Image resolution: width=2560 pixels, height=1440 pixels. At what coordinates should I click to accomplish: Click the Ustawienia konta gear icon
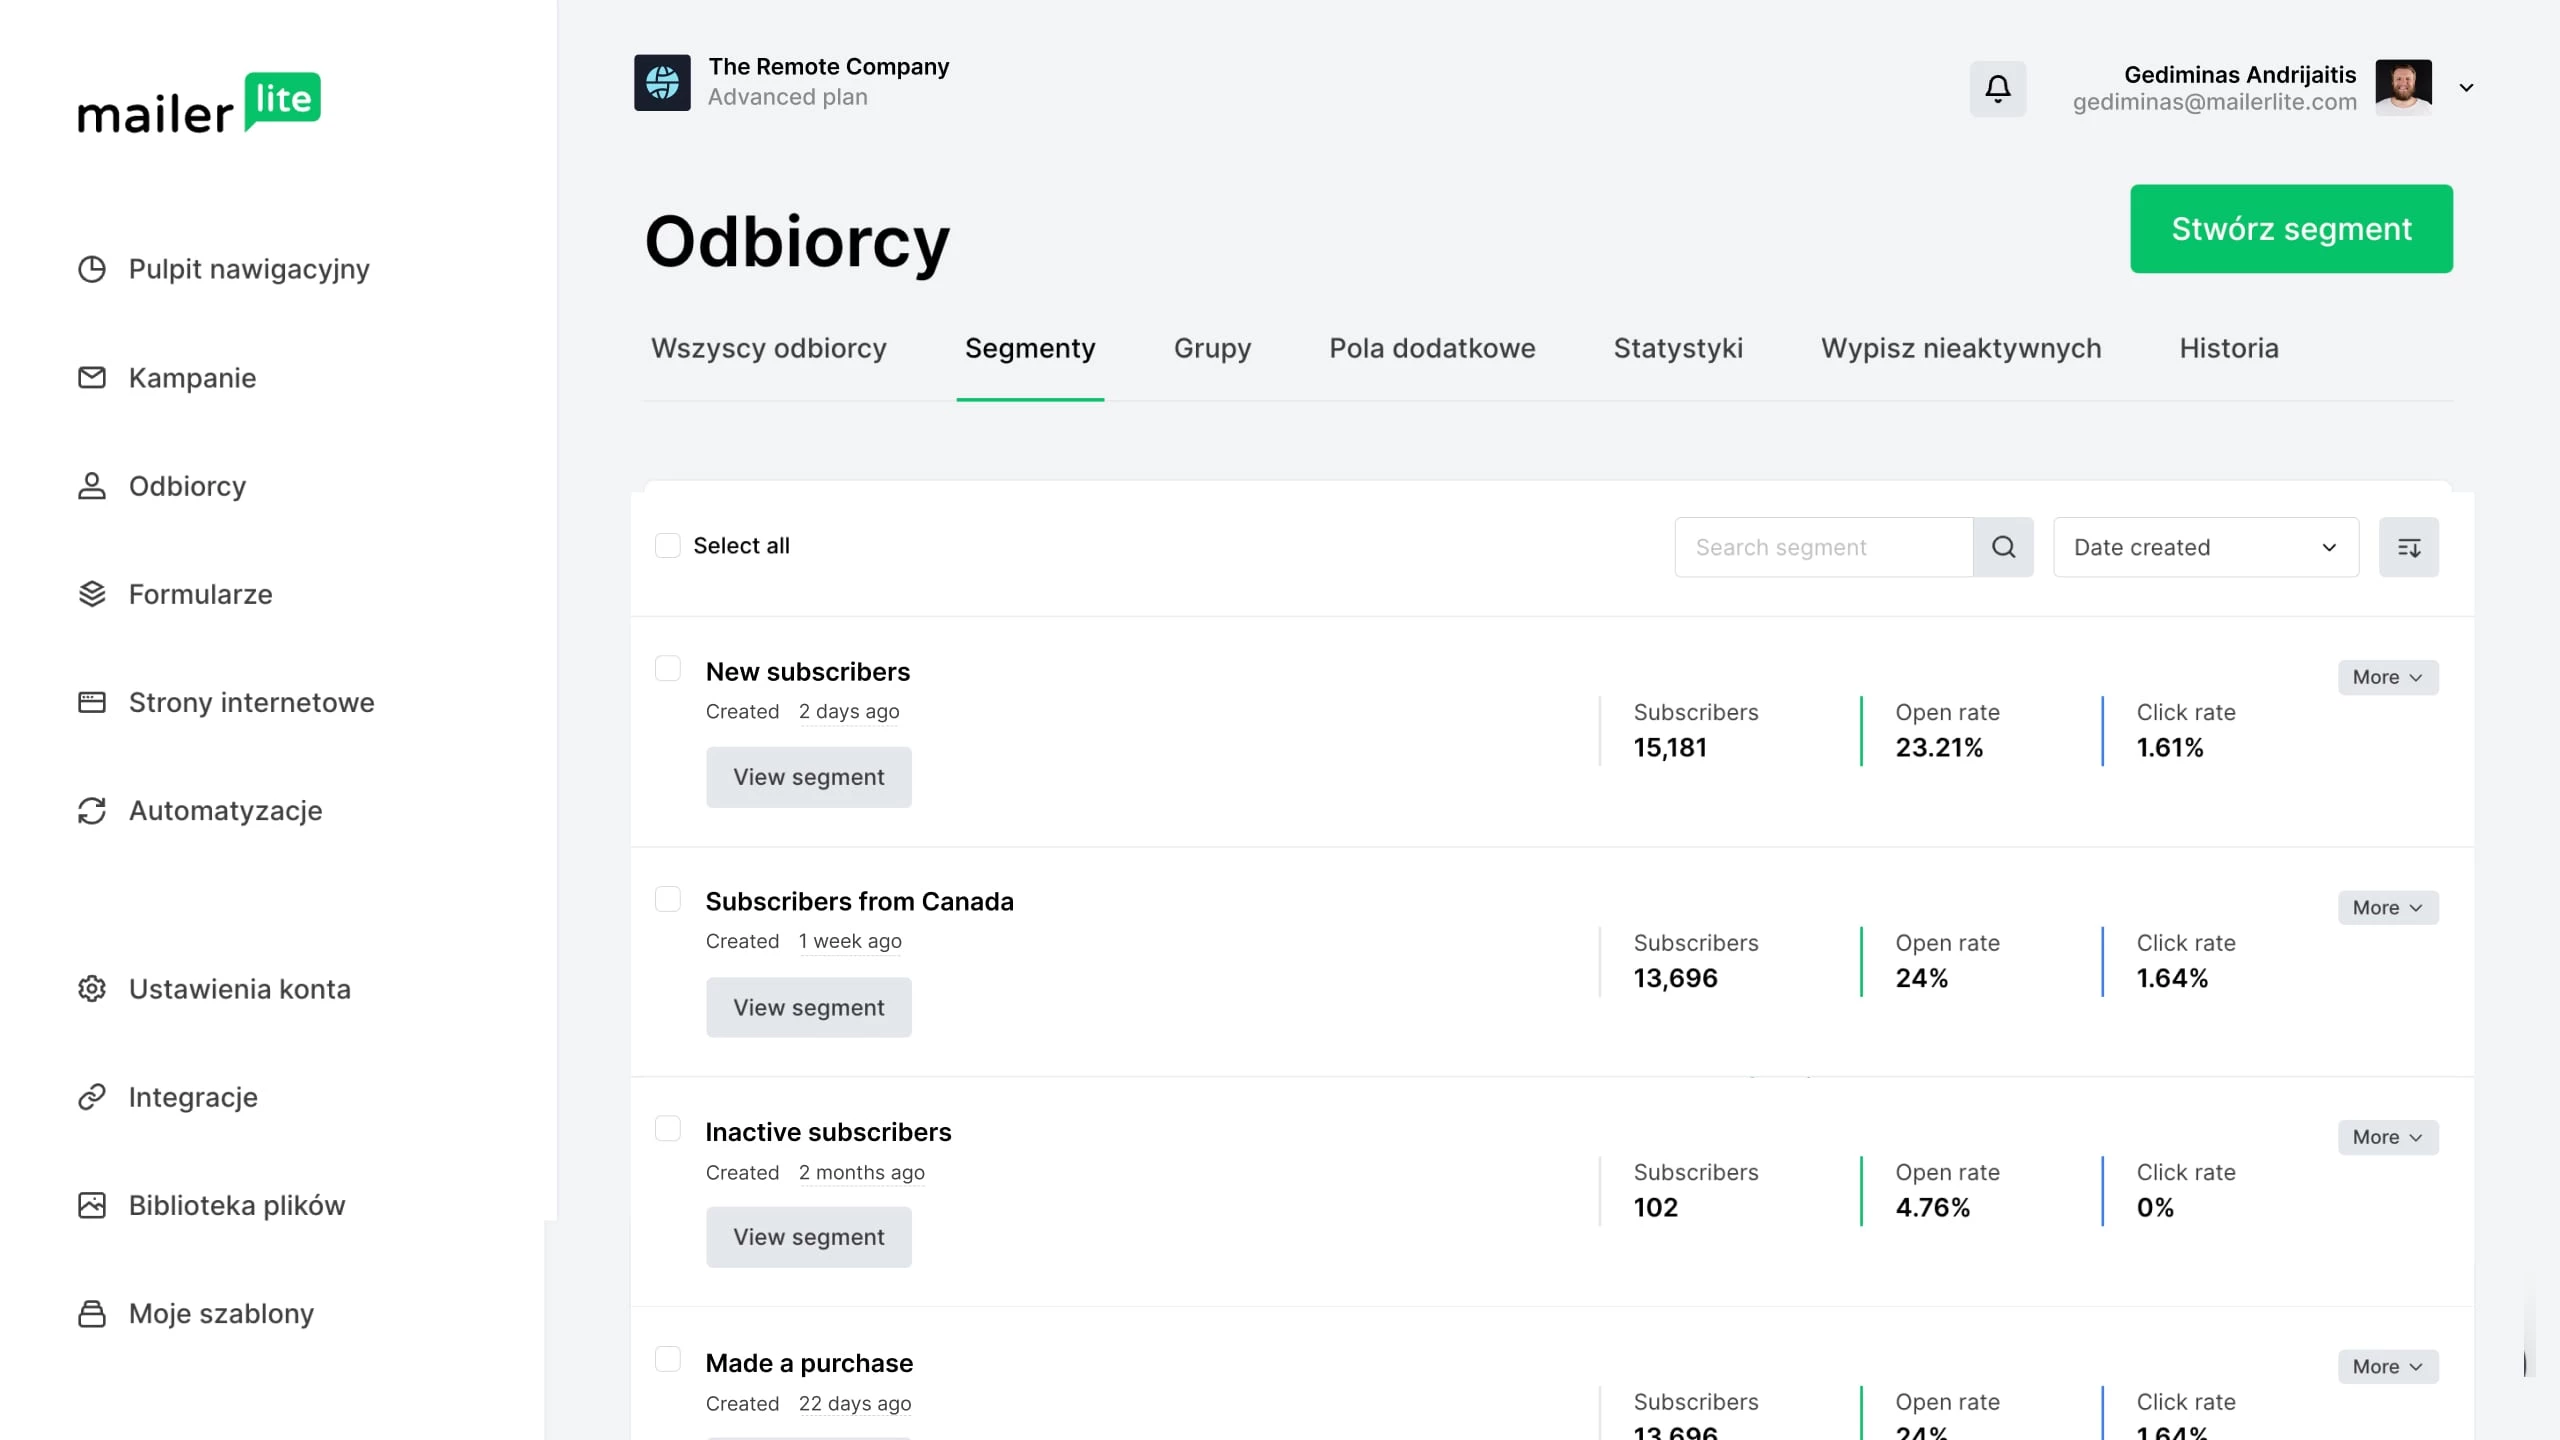[x=92, y=989]
